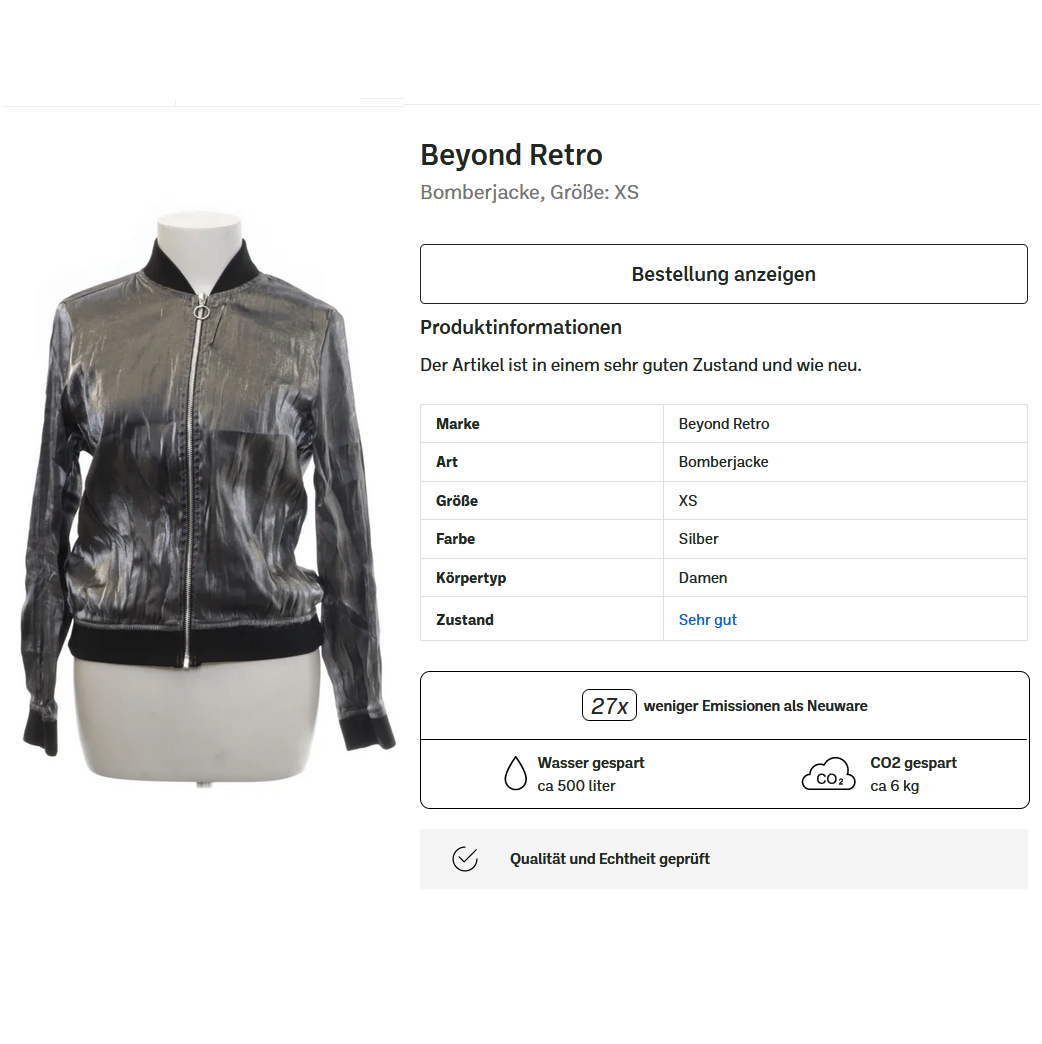Click the CO2 gespart label
Viewport: 1042px width, 1044px height.
[x=913, y=763]
